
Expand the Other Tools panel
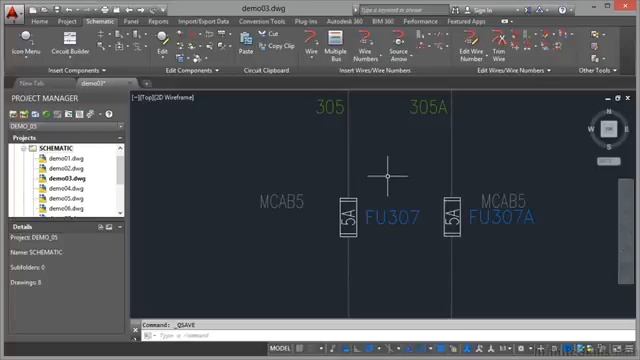[x=598, y=71]
